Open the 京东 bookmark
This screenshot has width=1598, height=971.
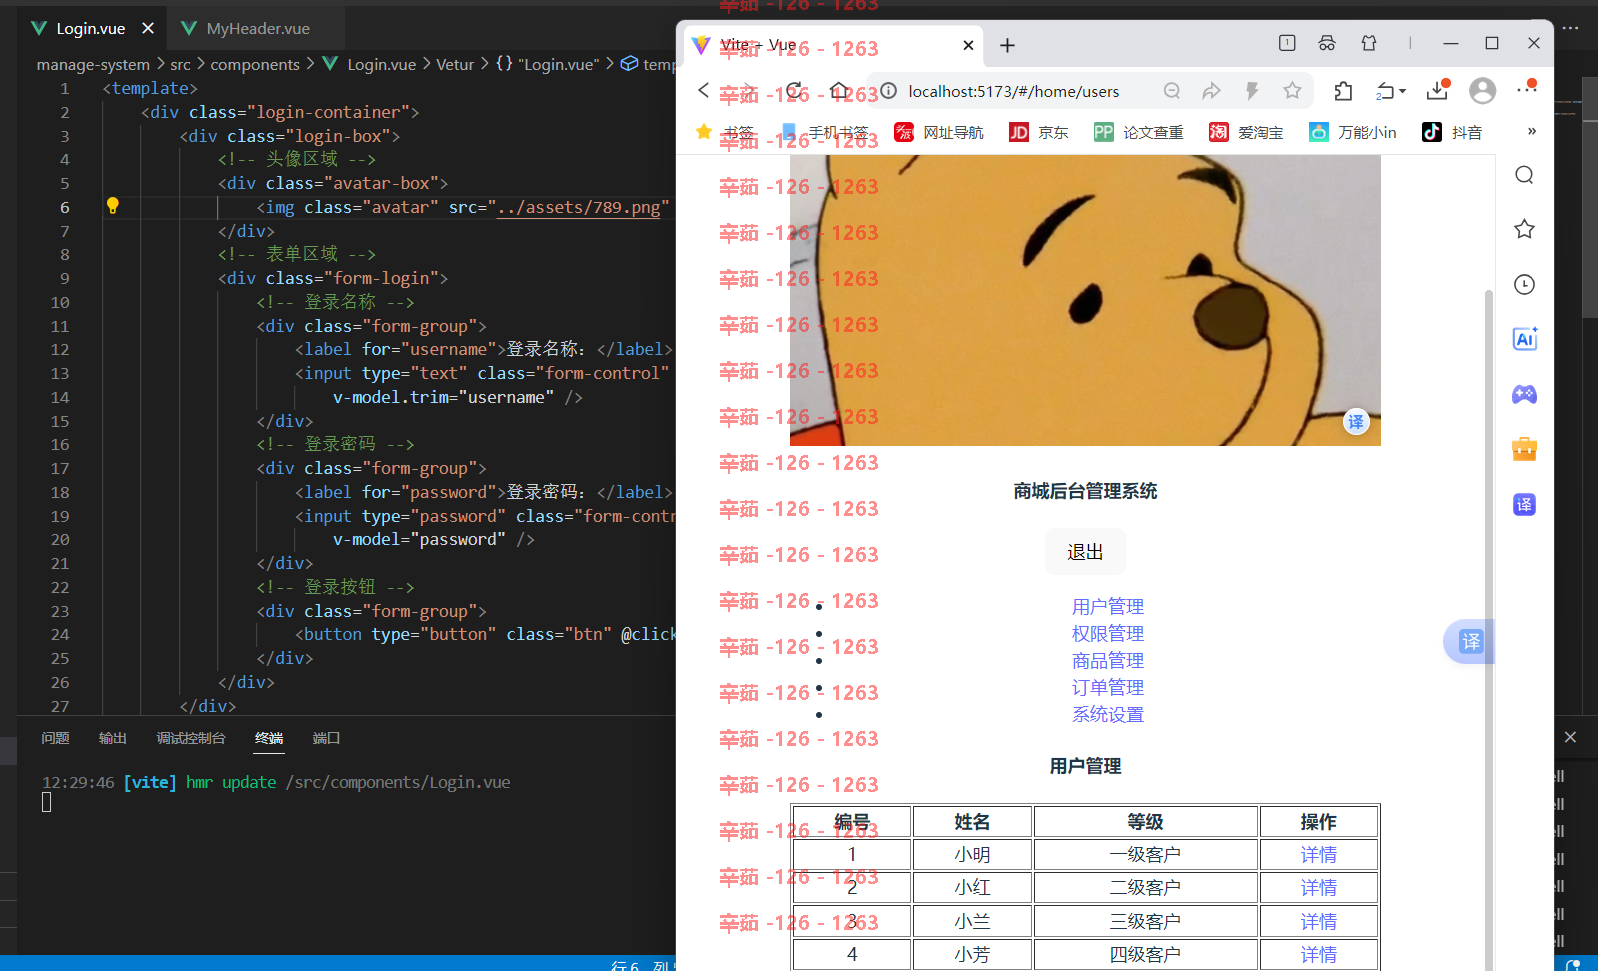point(1039,132)
